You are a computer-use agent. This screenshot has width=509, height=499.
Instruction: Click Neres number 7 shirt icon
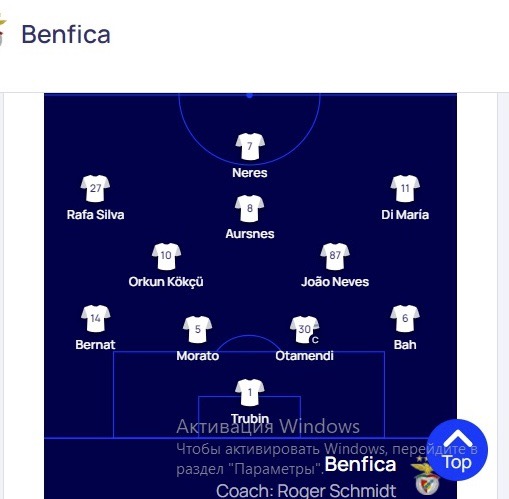250,146
